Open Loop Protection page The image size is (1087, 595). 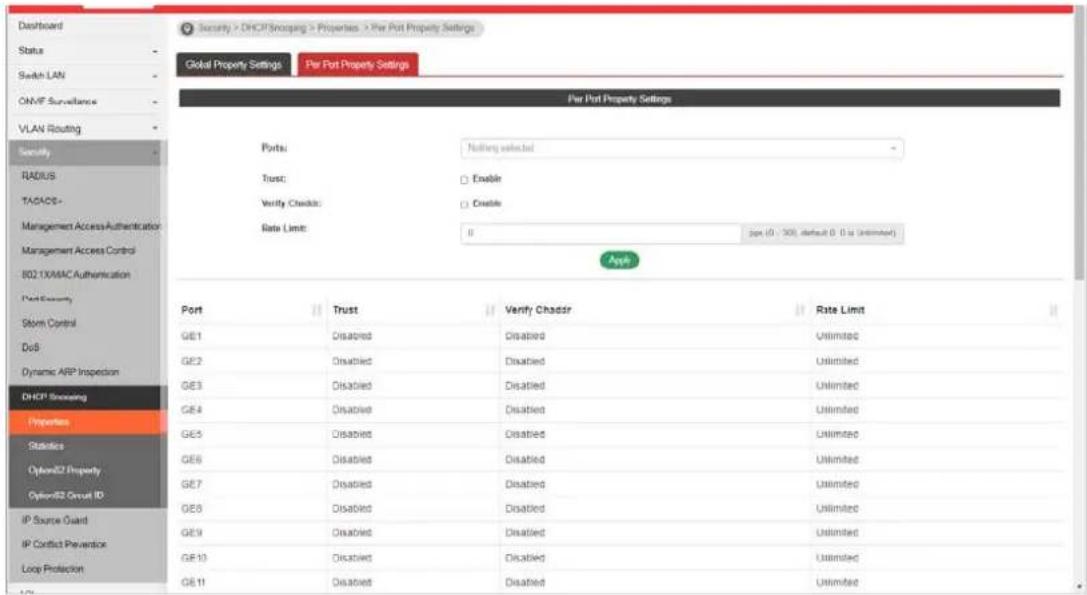coord(52,569)
